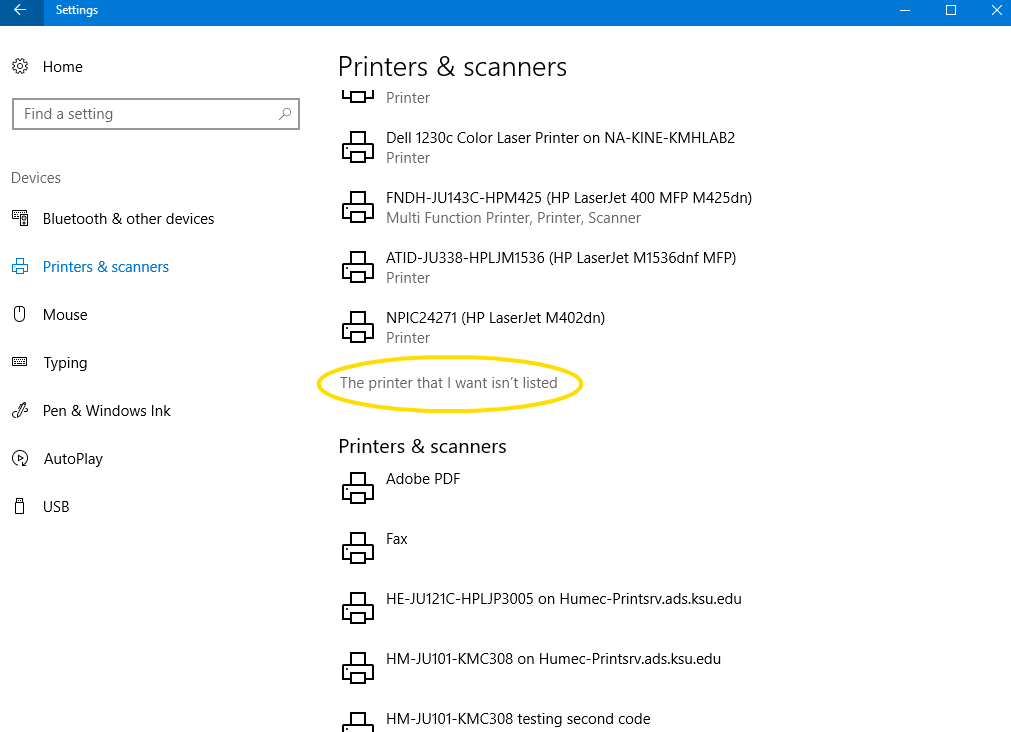Open Bluetooth & other devices settings

coord(128,219)
